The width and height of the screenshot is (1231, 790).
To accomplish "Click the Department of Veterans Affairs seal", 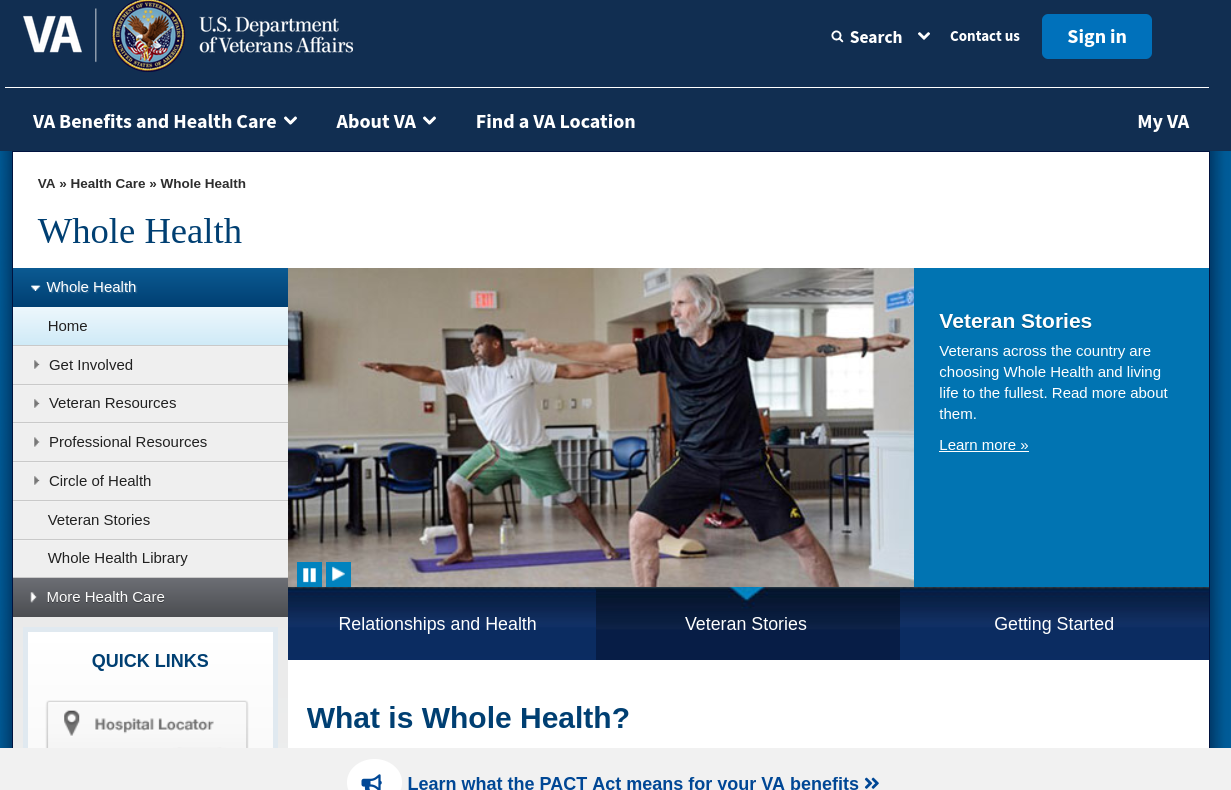I will coord(148,36).
